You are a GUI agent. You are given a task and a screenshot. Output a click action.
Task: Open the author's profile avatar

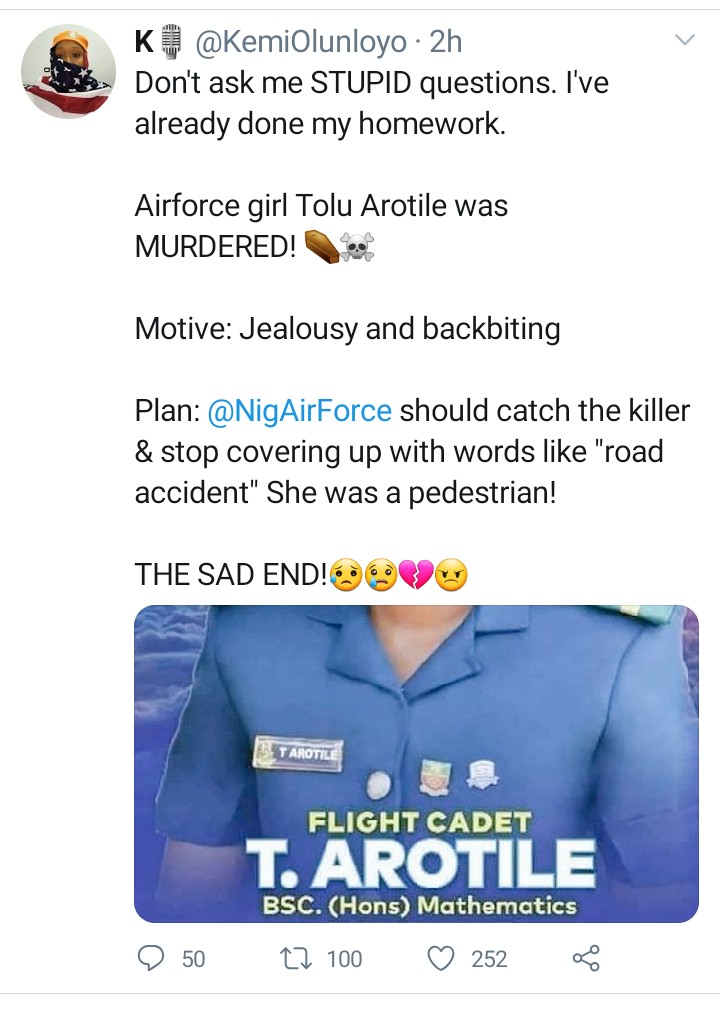pos(69,71)
